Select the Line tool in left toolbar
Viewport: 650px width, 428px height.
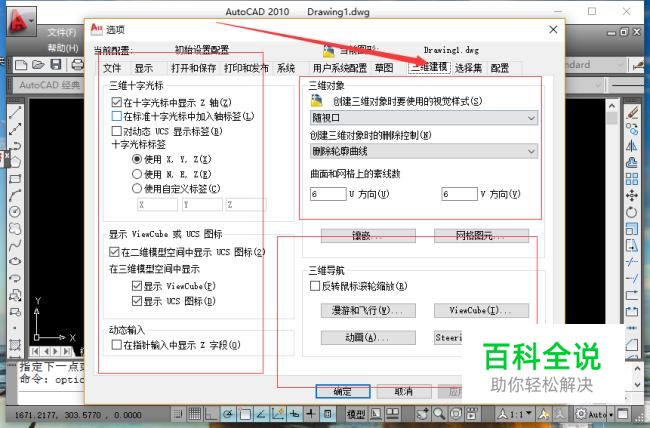15,112
